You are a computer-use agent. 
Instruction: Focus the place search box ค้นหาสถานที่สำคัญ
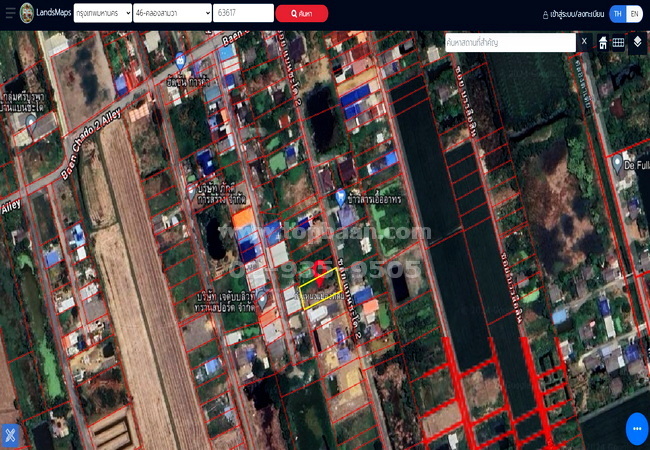coord(509,42)
